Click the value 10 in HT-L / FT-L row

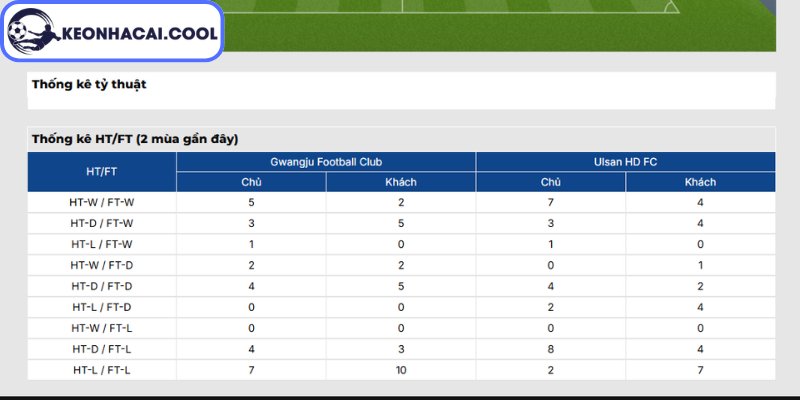click(x=401, y=370)
